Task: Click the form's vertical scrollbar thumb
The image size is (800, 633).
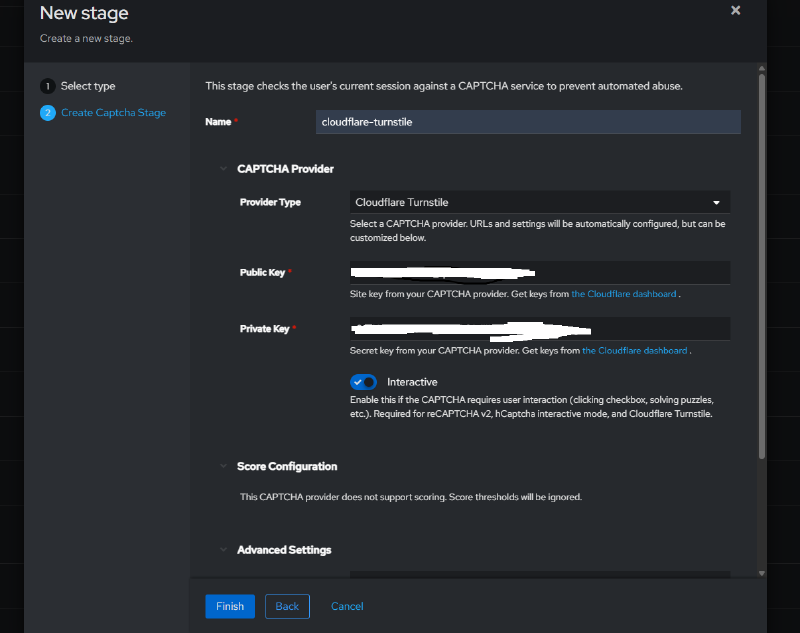Action: click(761, 266)
